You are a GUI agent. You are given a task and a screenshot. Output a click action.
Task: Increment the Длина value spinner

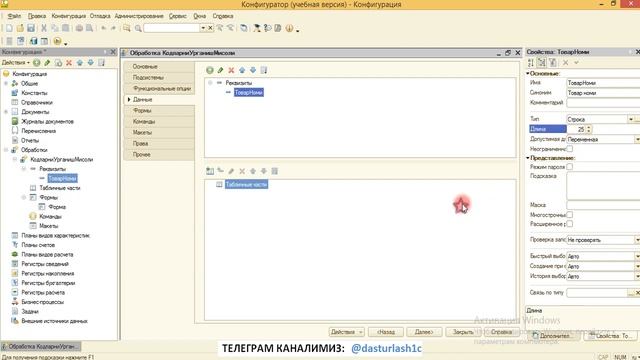pos(589,127)
